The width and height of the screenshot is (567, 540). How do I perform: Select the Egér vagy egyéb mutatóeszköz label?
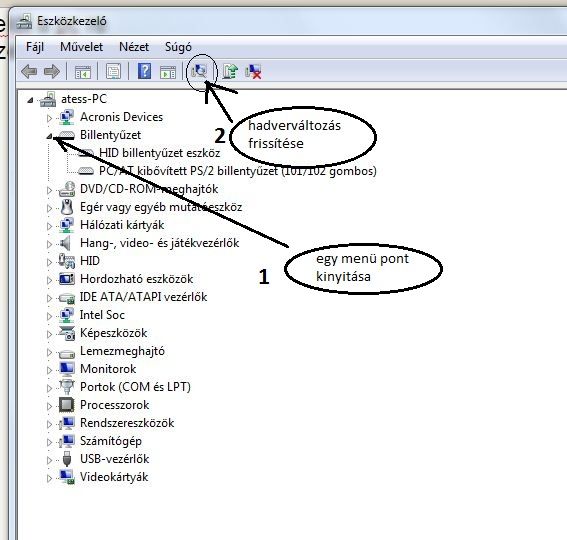tap(161, 207)
